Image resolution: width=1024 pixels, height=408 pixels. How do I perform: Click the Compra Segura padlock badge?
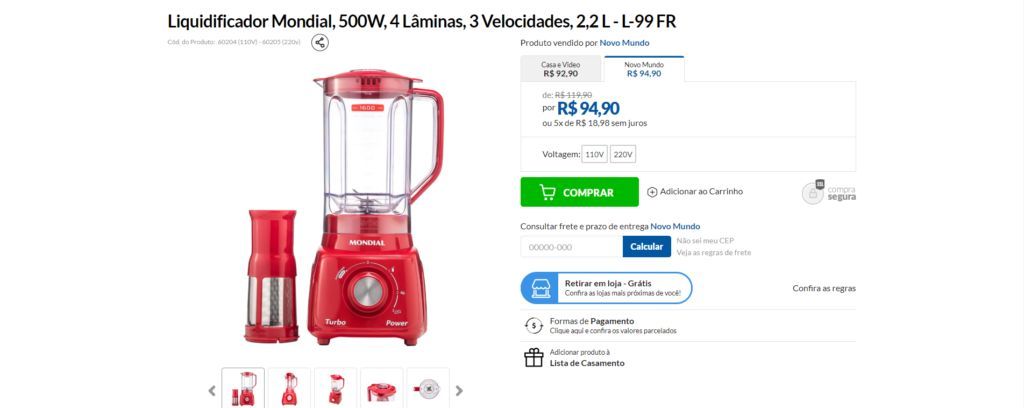click(813, 193)
